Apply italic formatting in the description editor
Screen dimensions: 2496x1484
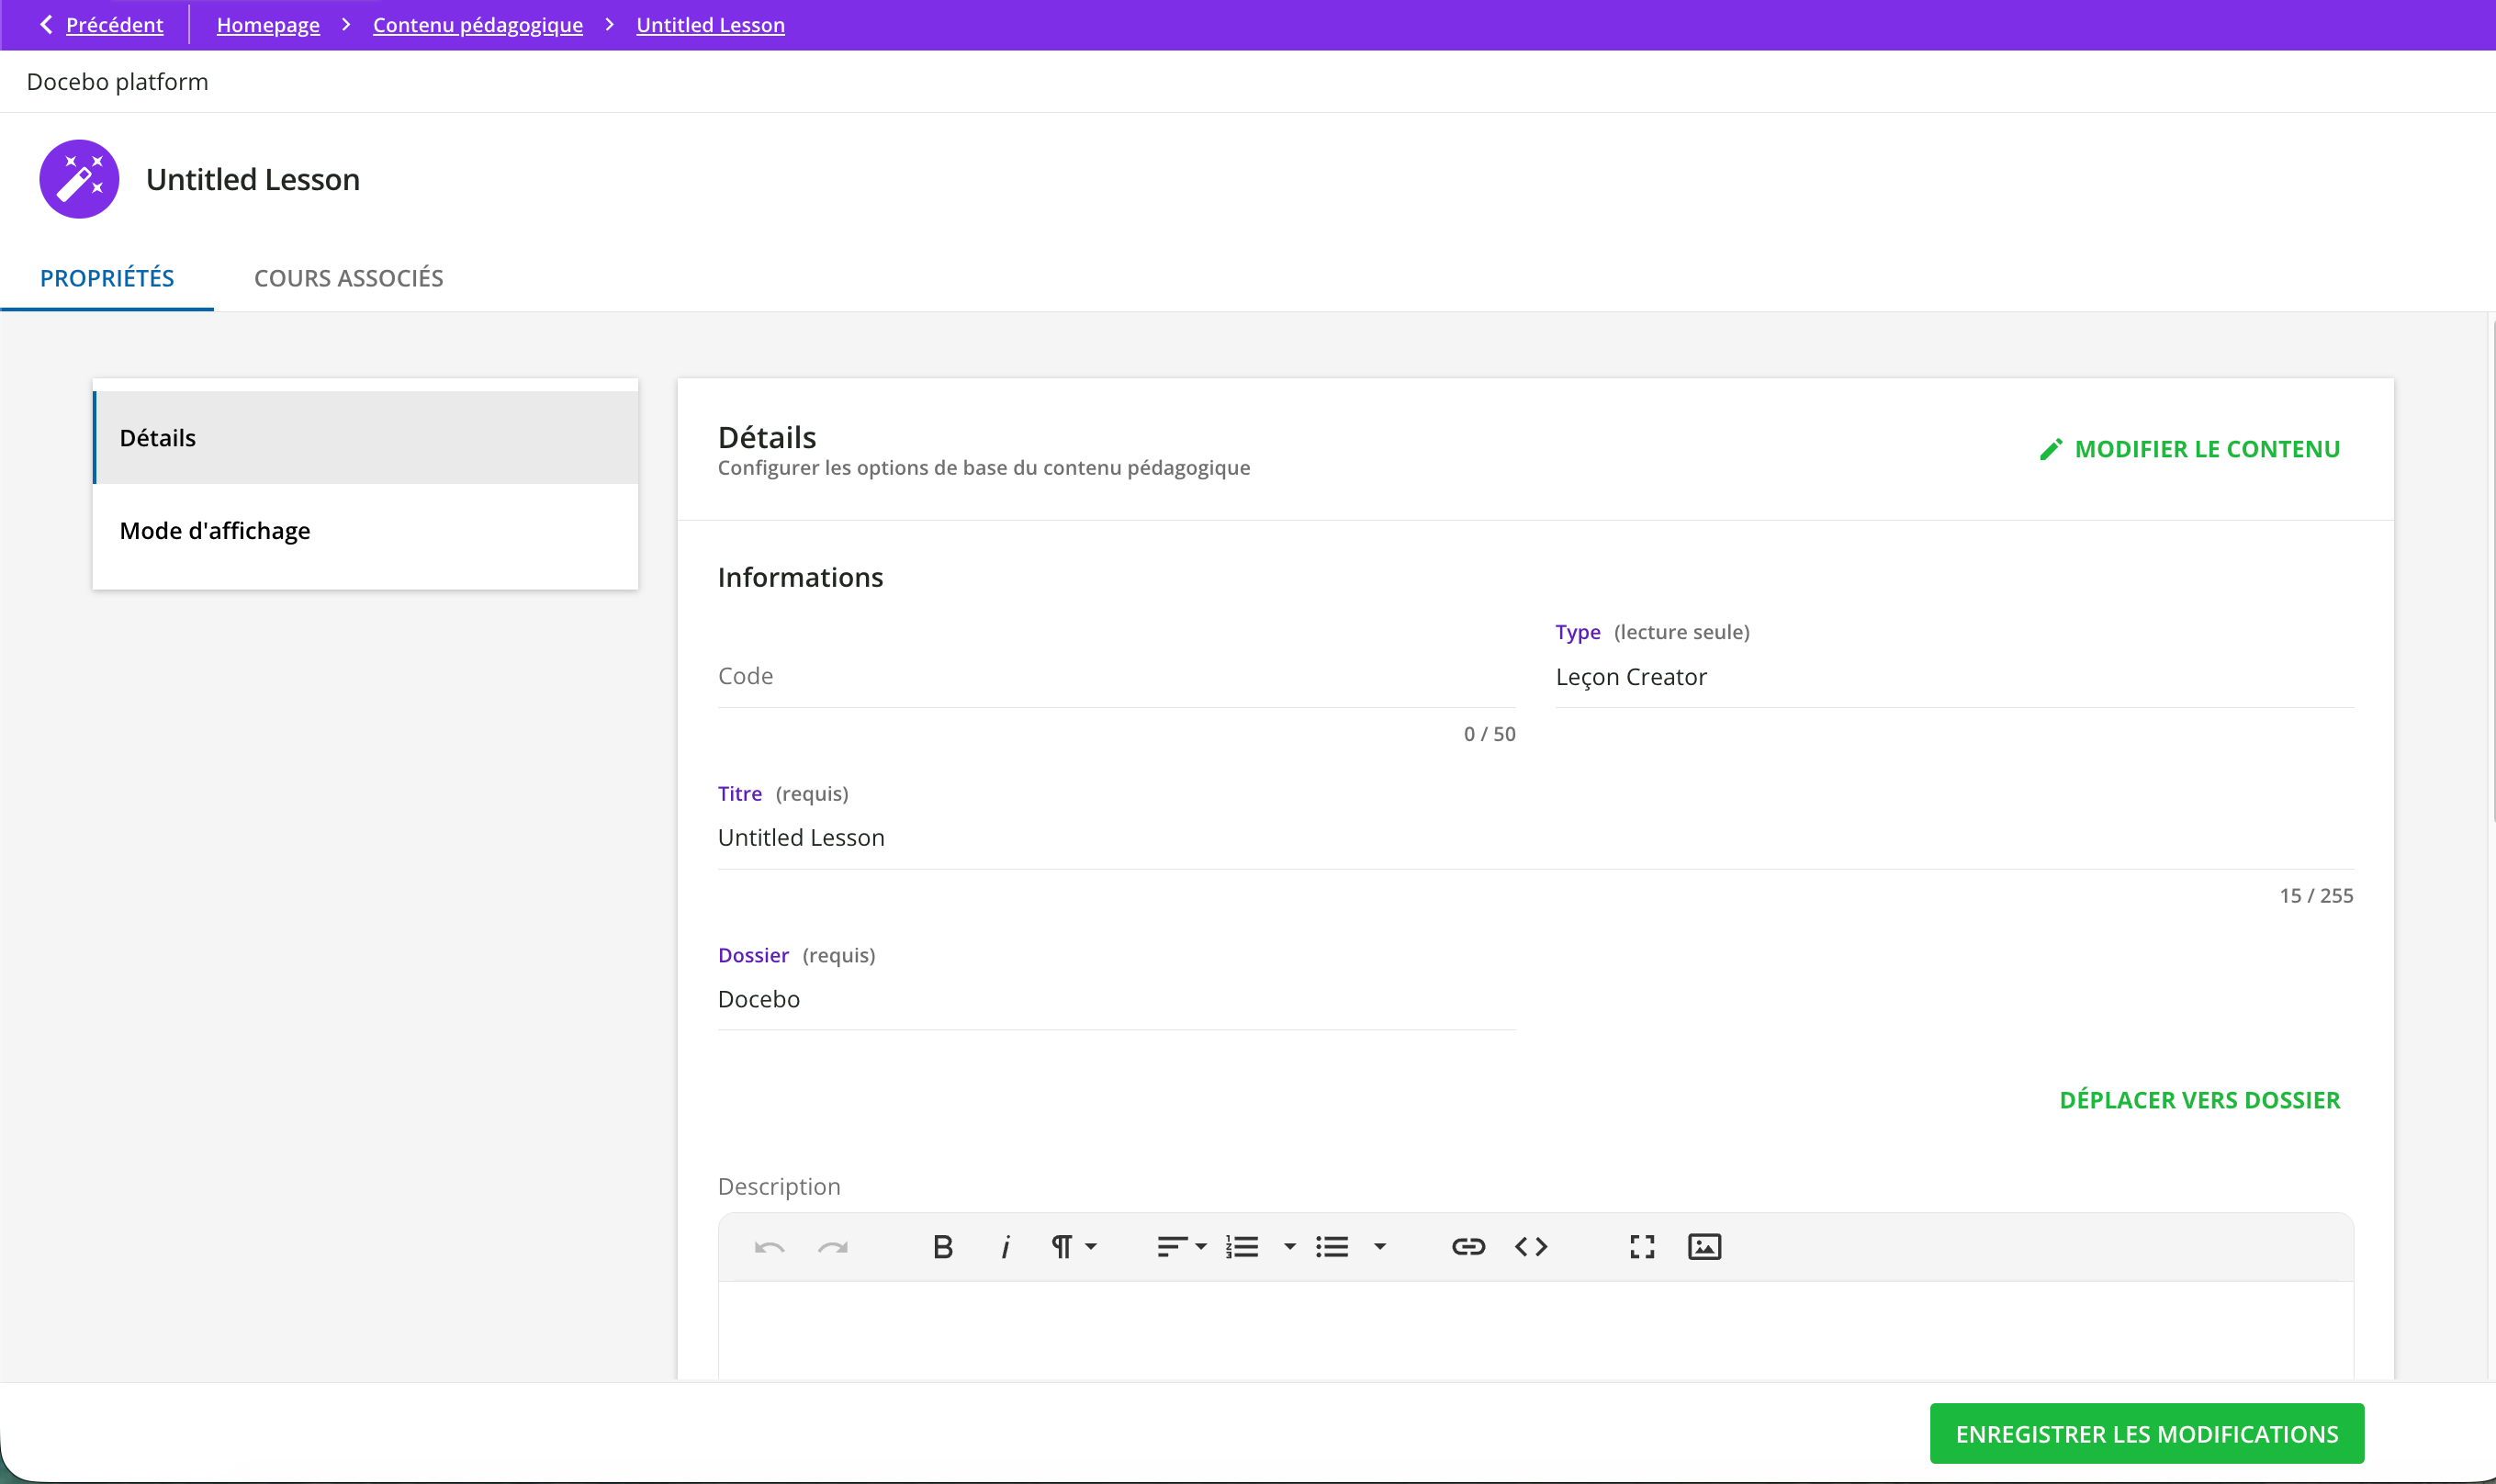[1004, 1246]
